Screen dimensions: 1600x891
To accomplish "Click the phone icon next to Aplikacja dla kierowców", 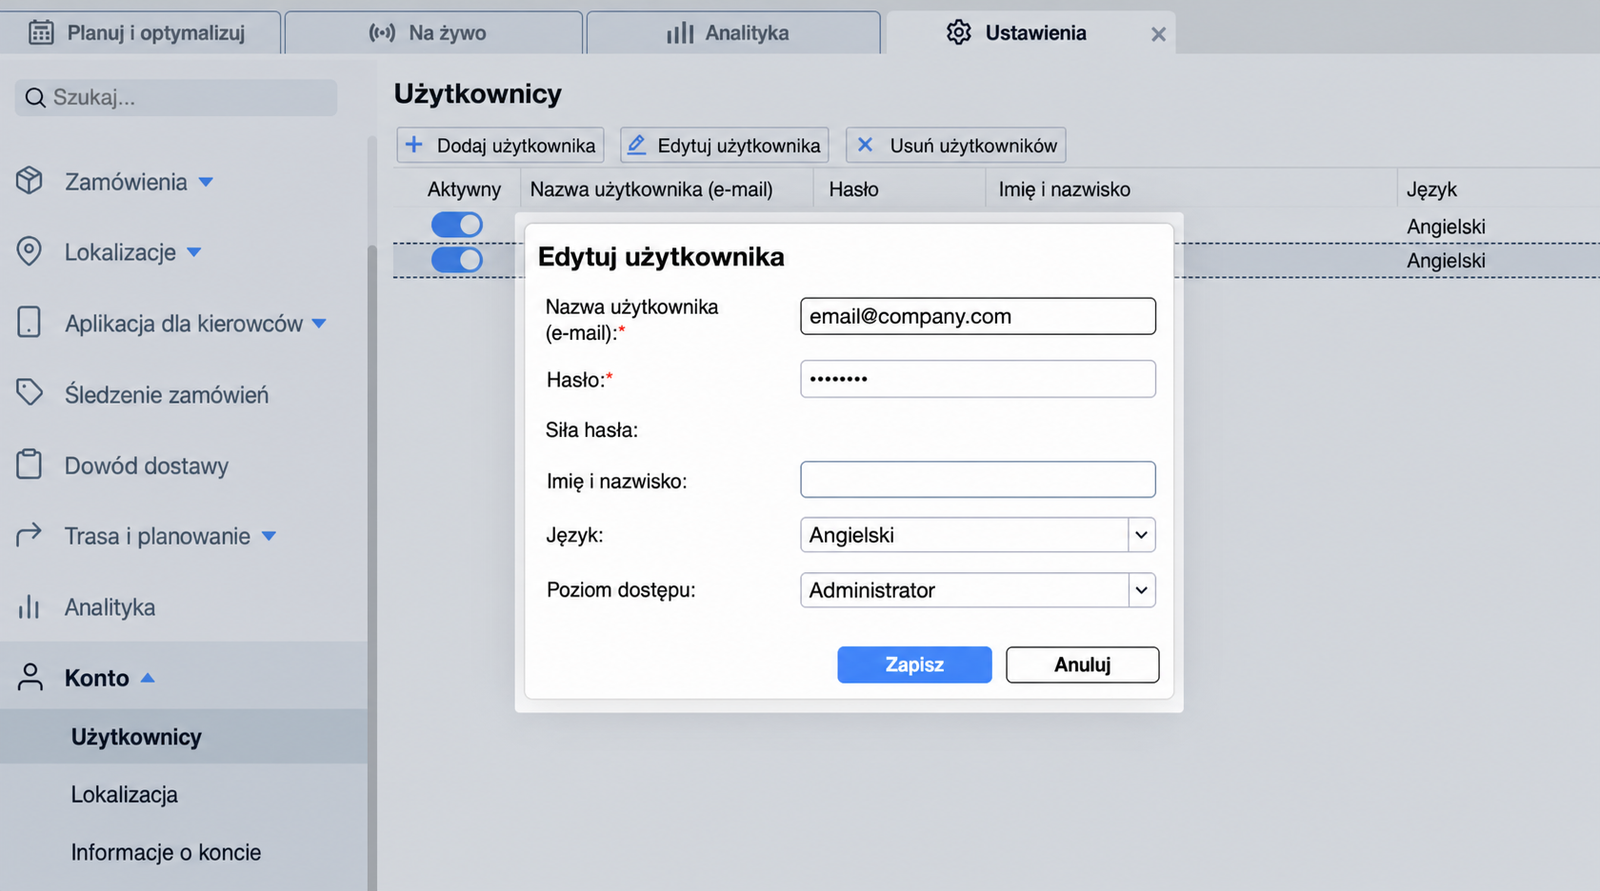I will click(x=29, y=322).
